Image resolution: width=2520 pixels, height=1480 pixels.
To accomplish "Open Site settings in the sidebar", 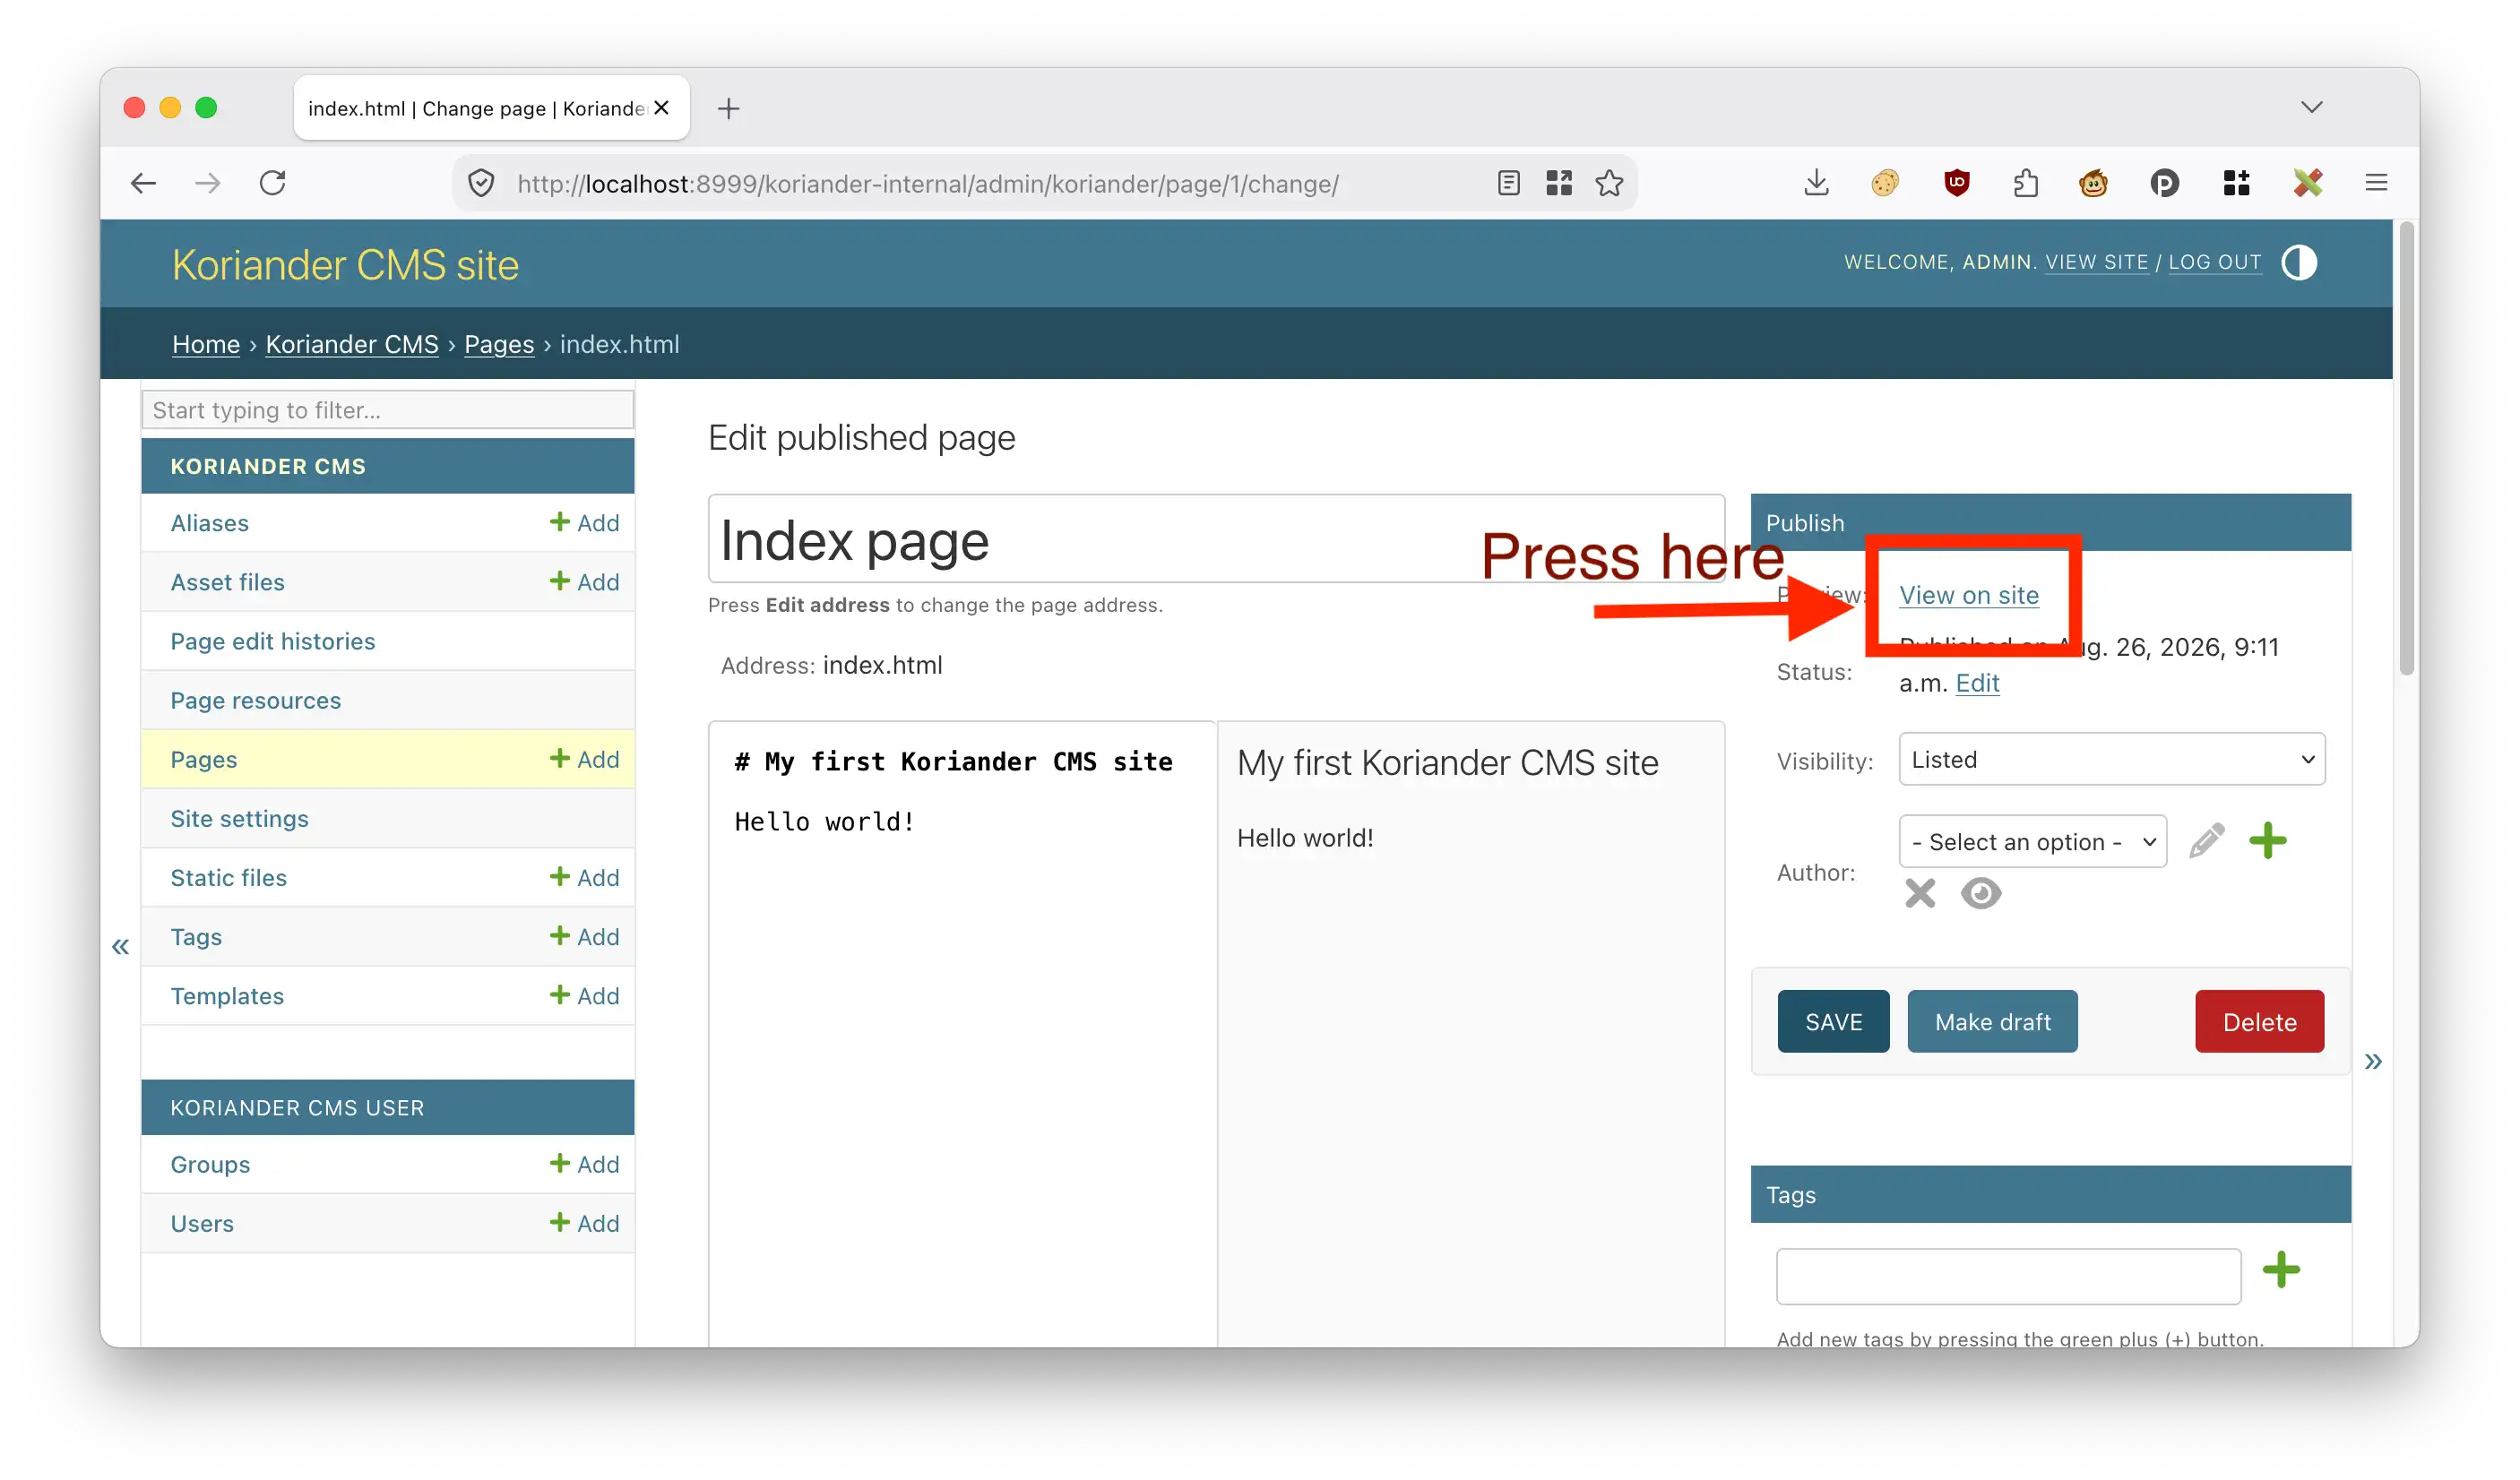I will point(239,819).
